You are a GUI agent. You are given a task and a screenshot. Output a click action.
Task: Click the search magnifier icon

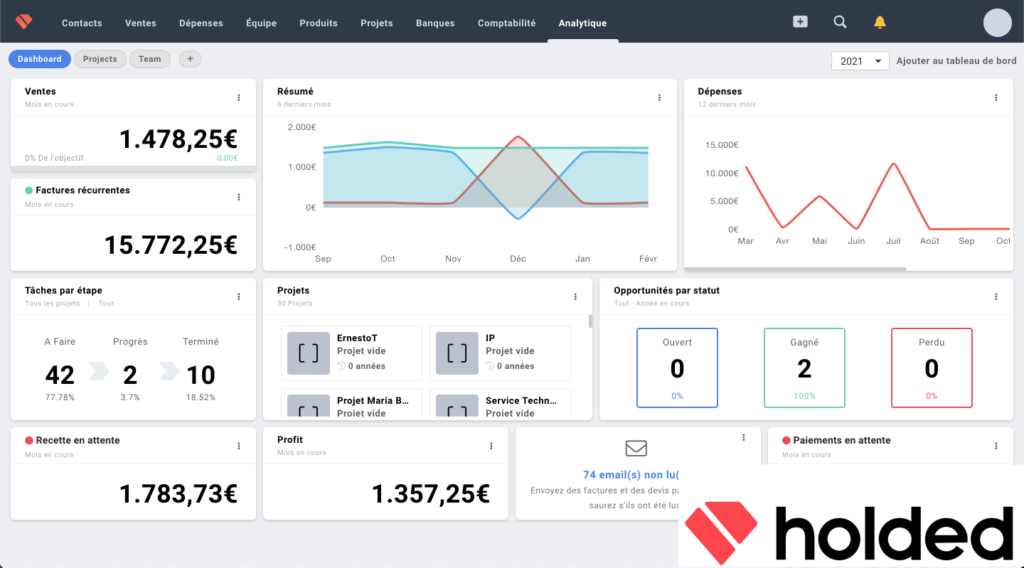(840, 22)
